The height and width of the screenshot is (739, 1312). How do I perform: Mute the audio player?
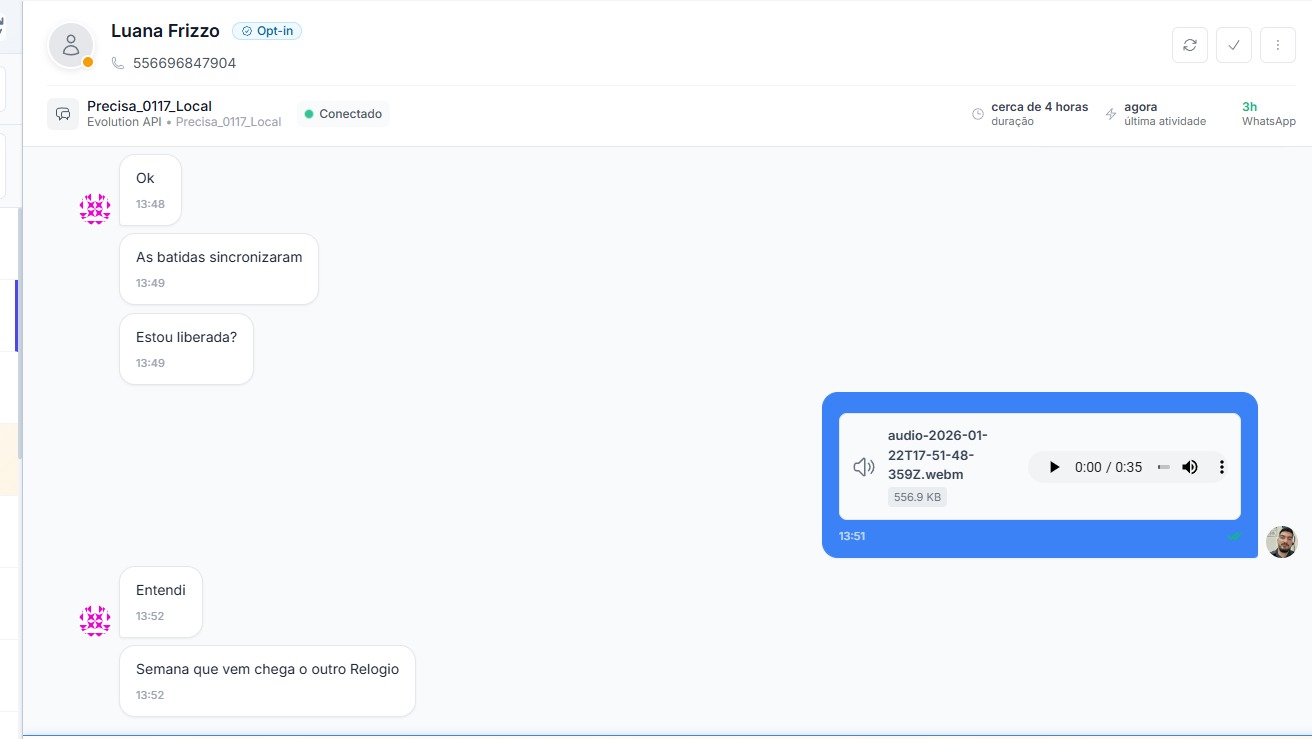[x=1190, y=467]
